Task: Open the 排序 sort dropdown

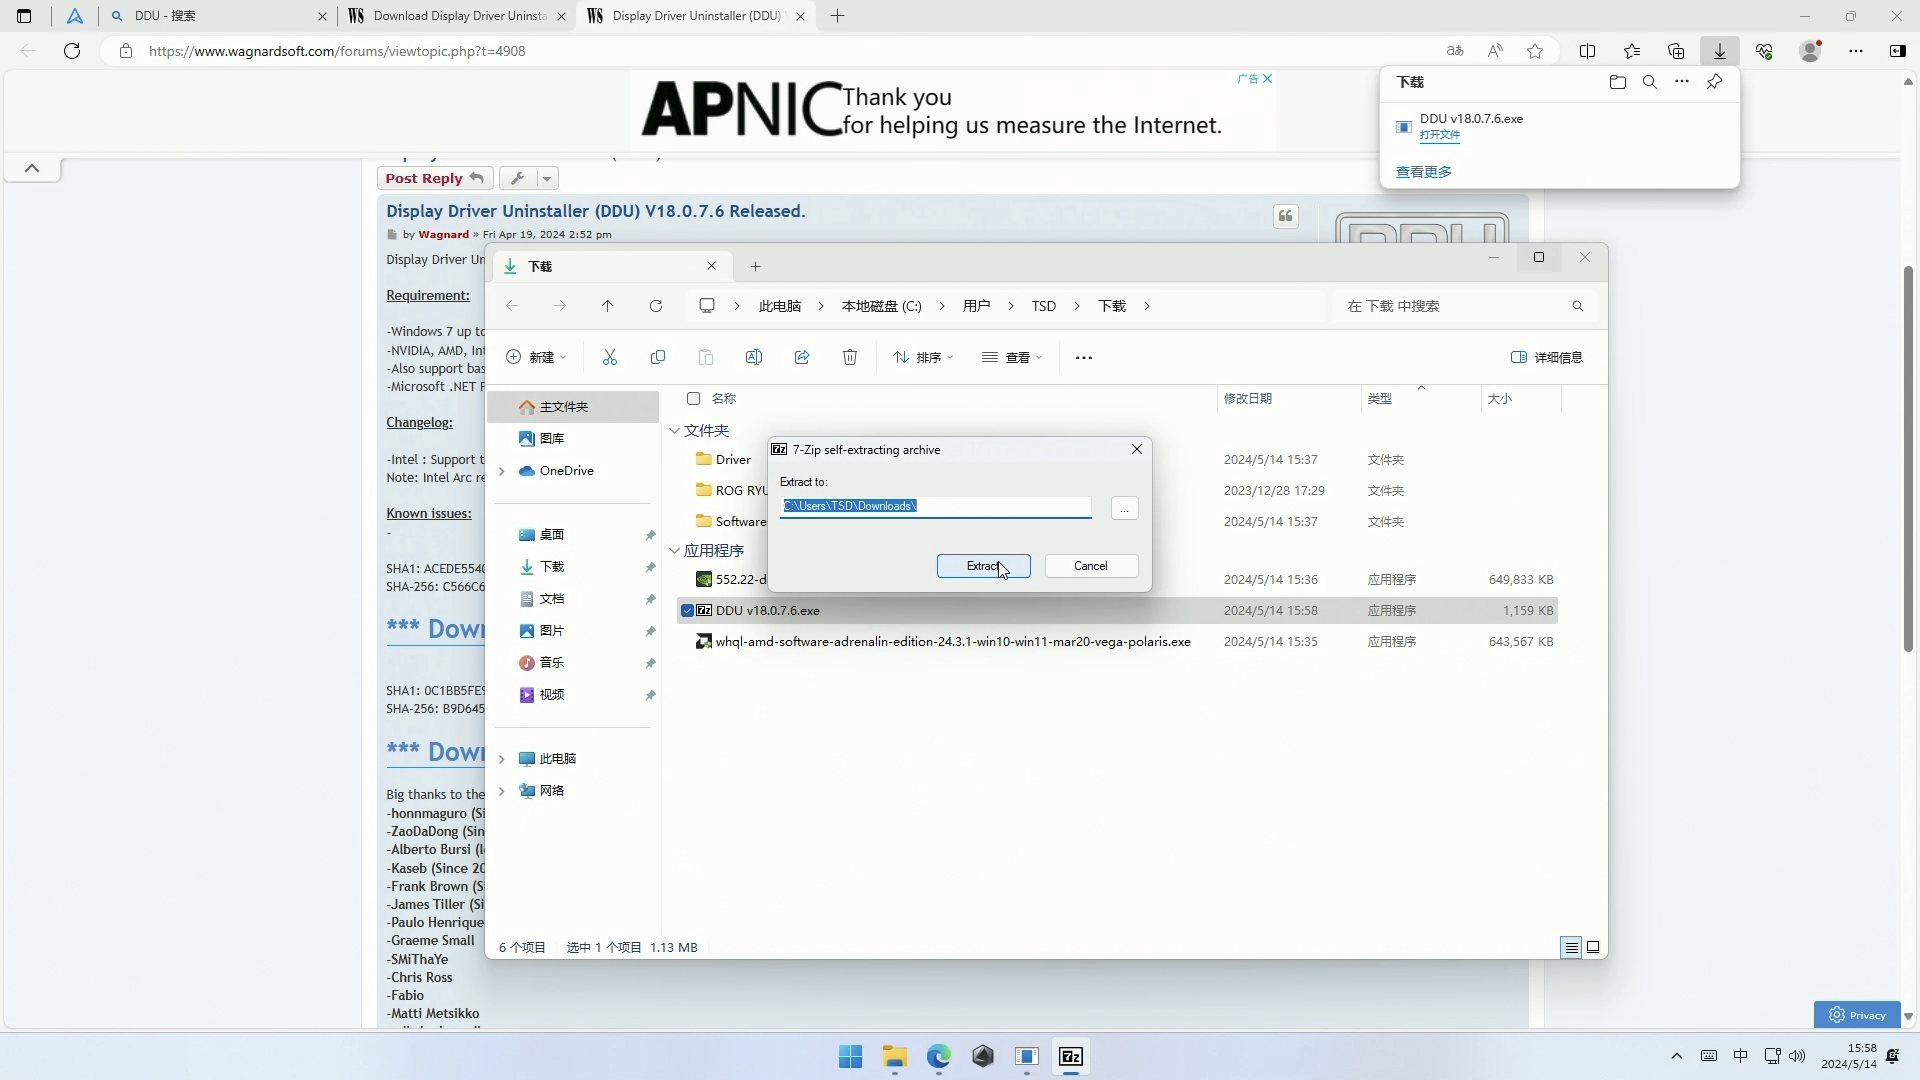Action: 923,357
